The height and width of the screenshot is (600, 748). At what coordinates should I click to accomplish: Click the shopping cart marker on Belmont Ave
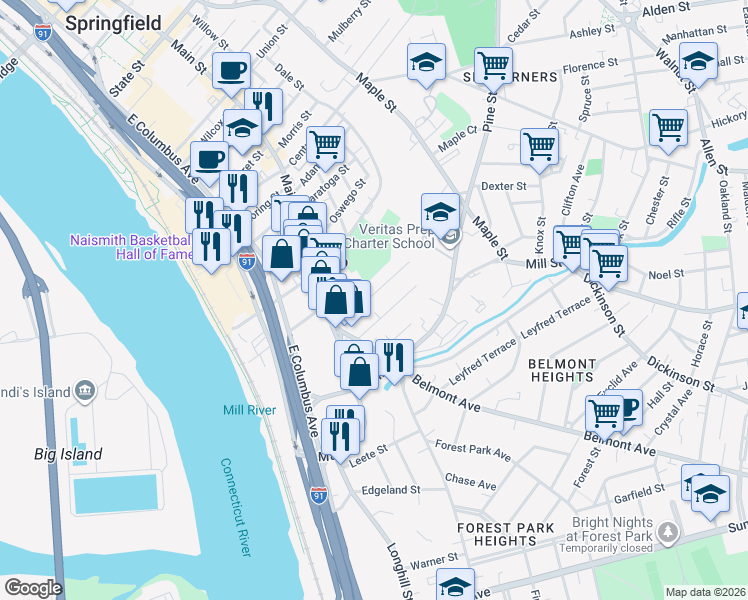[x=604, y=414]
